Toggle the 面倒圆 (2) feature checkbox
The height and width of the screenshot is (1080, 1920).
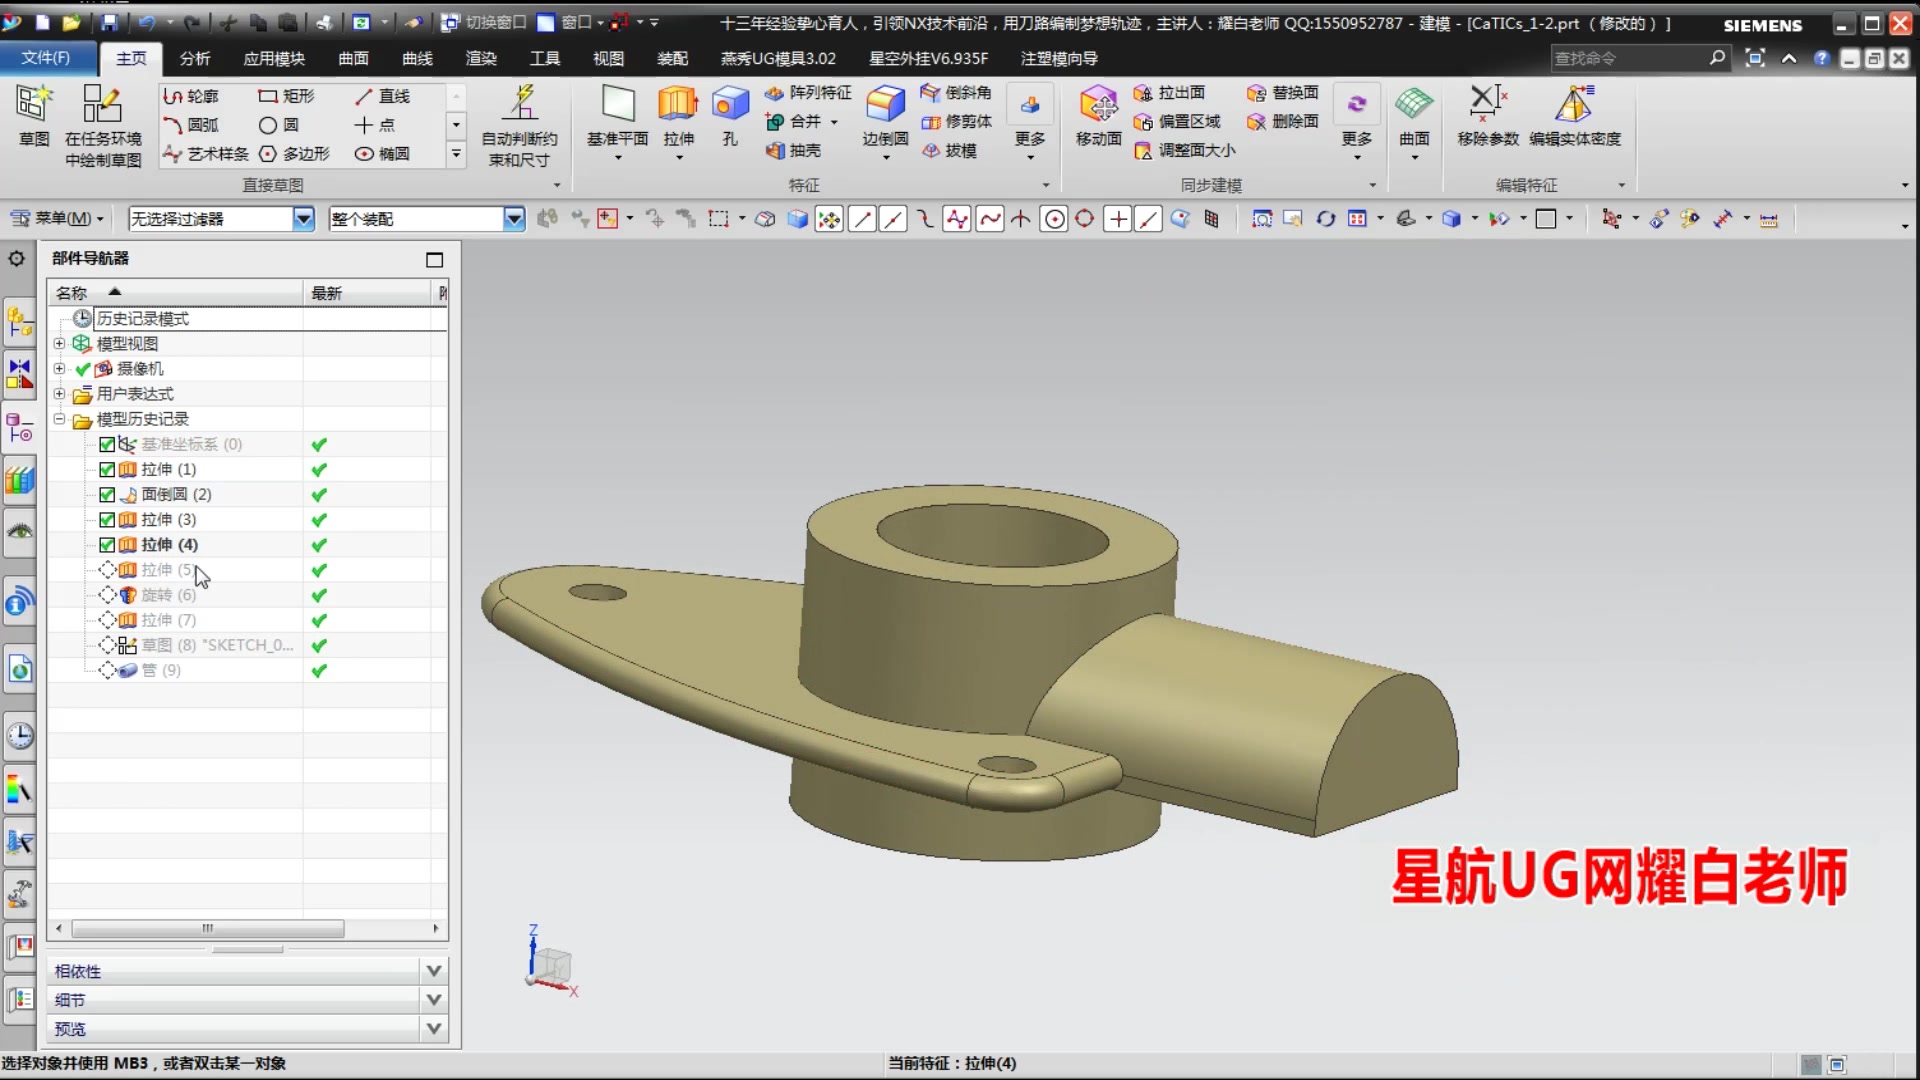tap(107, 494)
